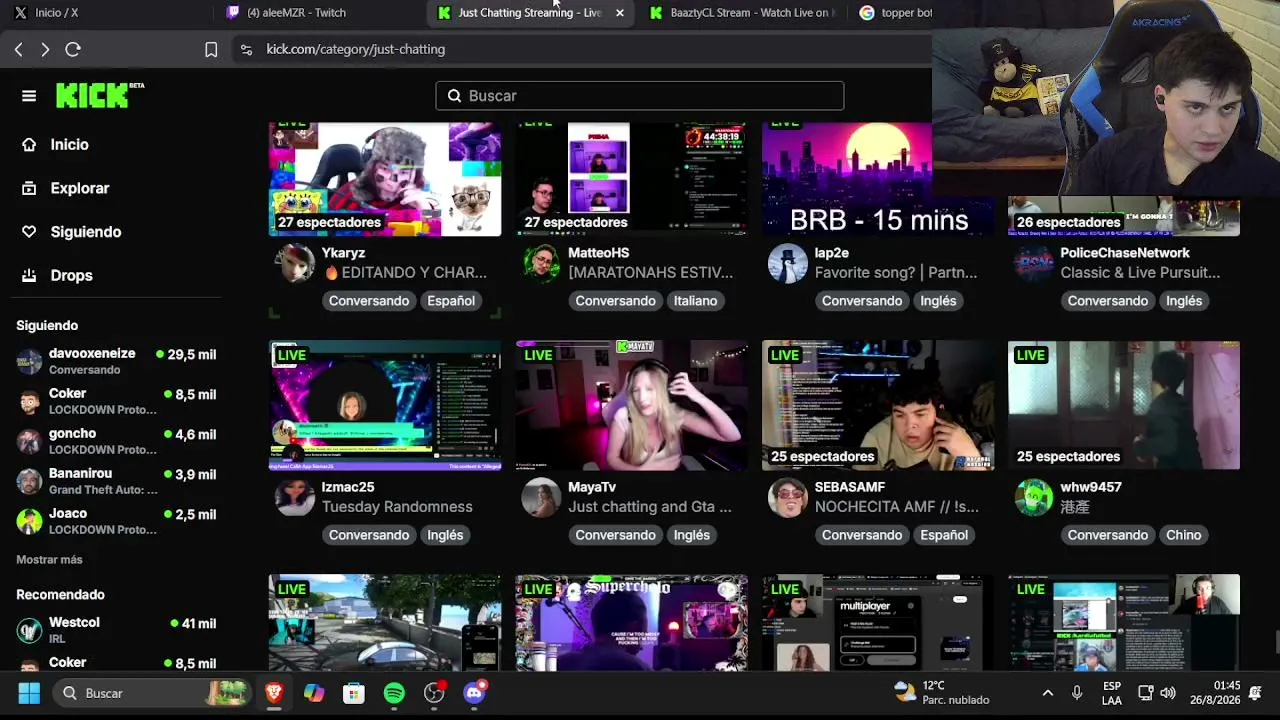Click PoliceChaseNetwork channel avatar
Image resolution: width=1280 pixels, height=720 pixels.
click(x=1034, y=263)
